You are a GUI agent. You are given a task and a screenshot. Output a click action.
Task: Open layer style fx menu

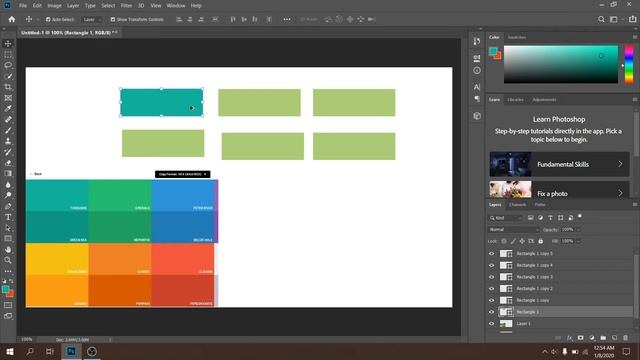pos(569,338)
